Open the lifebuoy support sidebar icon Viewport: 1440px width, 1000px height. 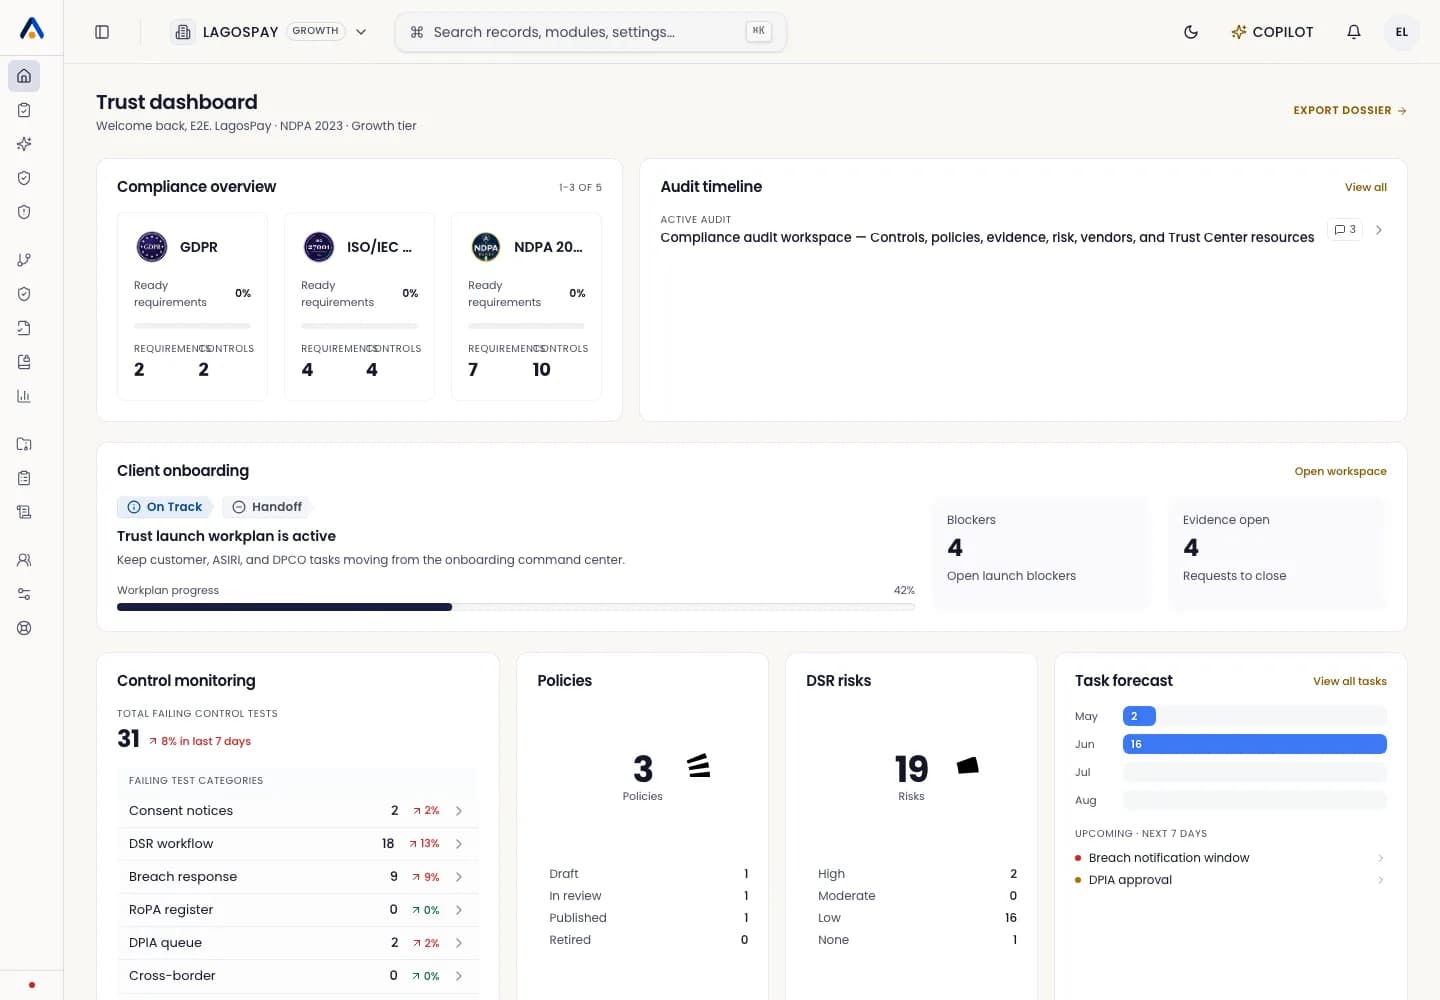click(x=24, y=628)
